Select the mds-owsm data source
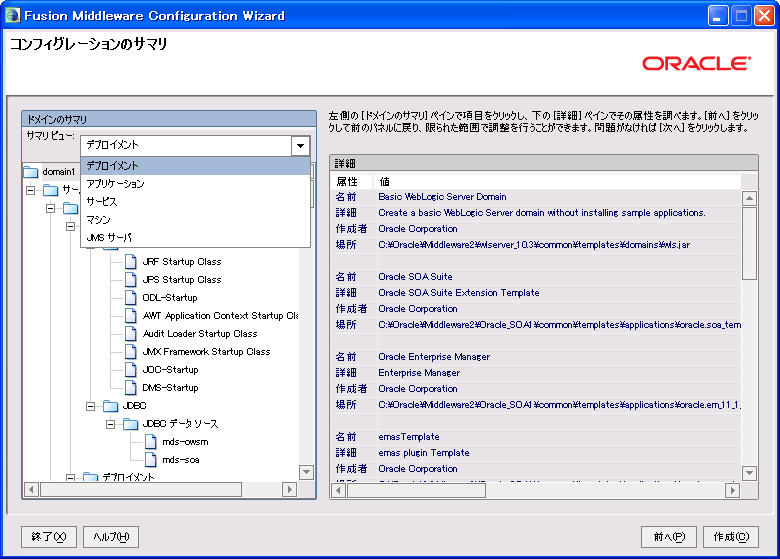 click(185, 442)
